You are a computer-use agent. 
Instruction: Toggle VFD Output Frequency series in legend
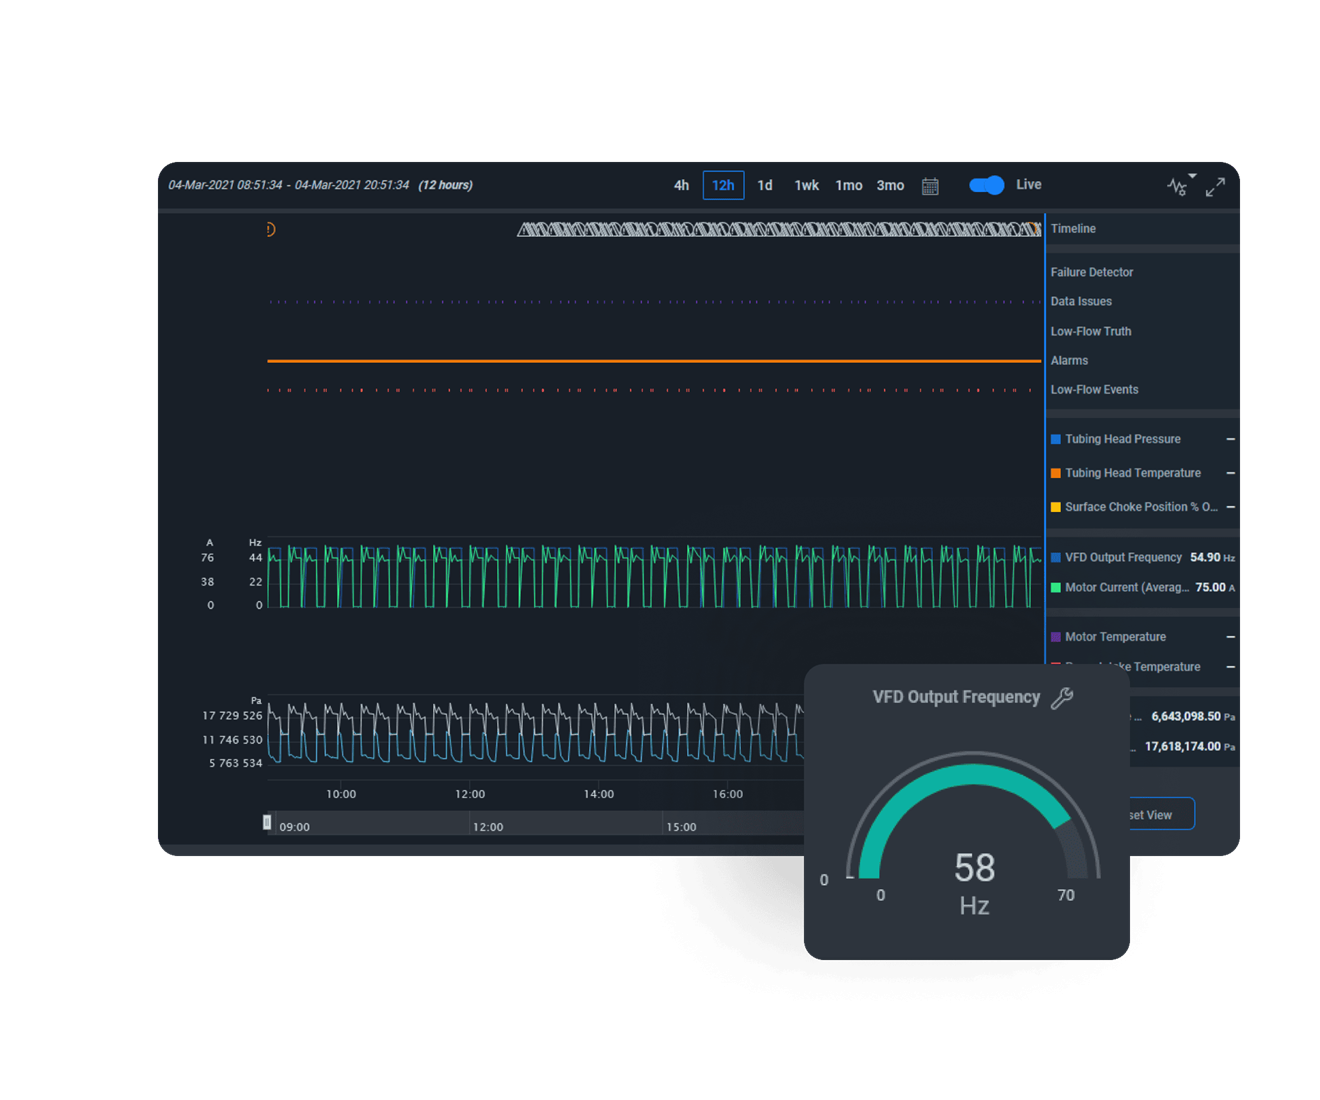tap(1122, 558)
